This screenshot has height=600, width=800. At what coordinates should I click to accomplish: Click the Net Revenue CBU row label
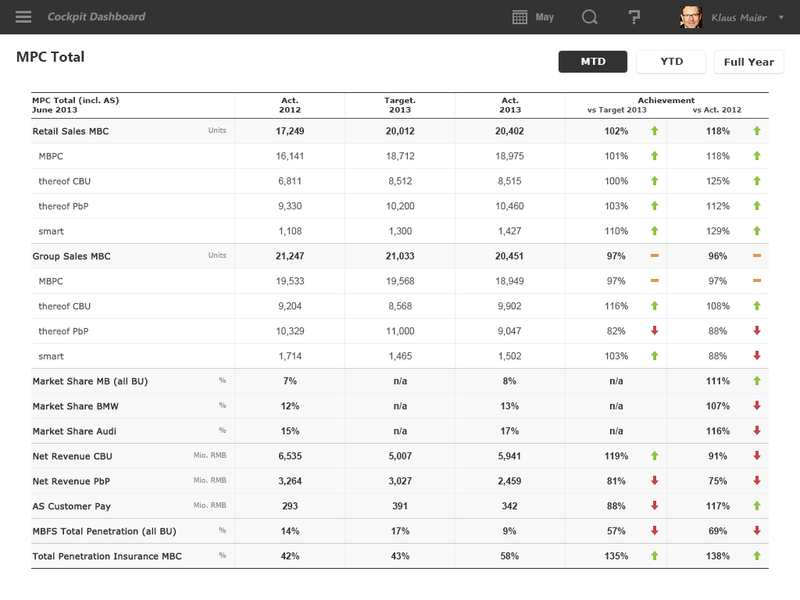click(x=74, y=456)
